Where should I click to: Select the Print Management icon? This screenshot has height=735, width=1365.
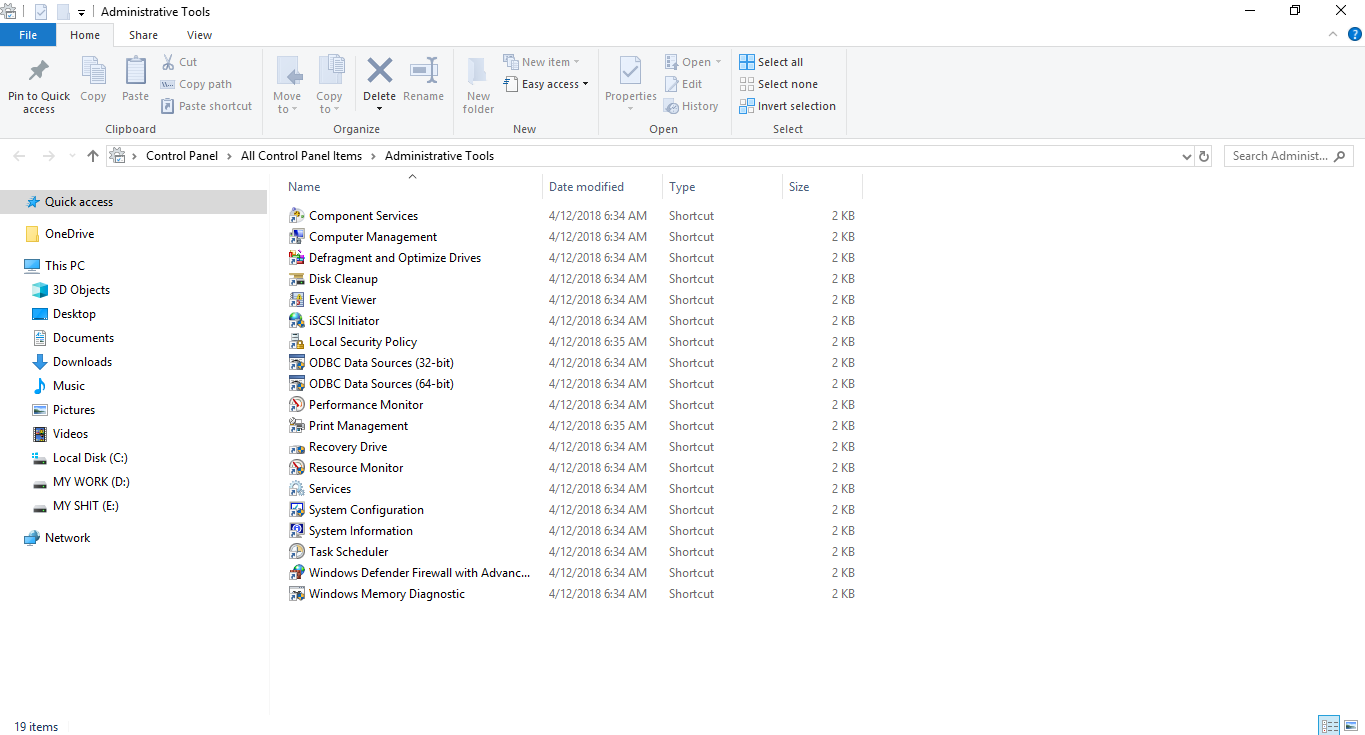tap(296, 426)
